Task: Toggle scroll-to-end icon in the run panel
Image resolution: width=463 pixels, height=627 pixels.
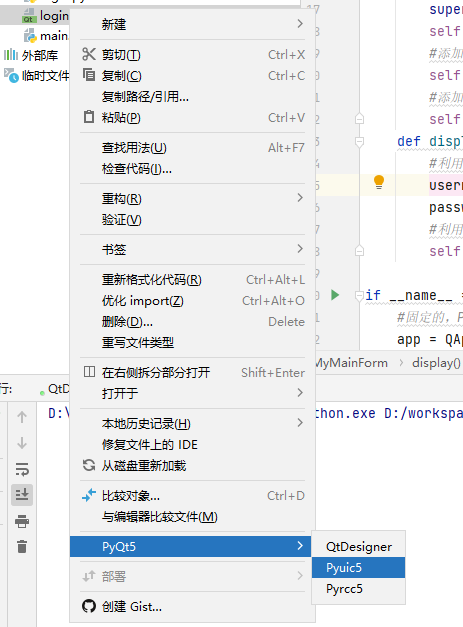Action: coord(22,495)
